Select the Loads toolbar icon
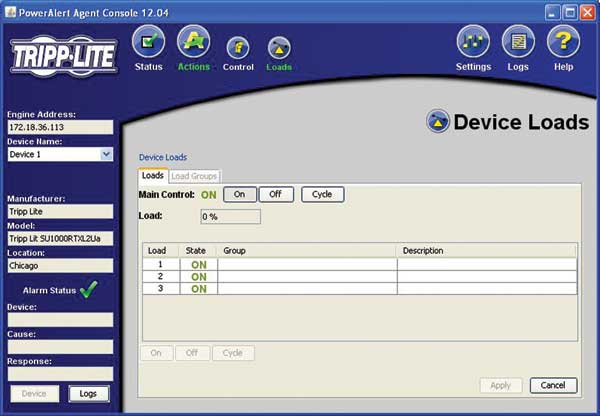Screen dimensions: 600x416 279,48
